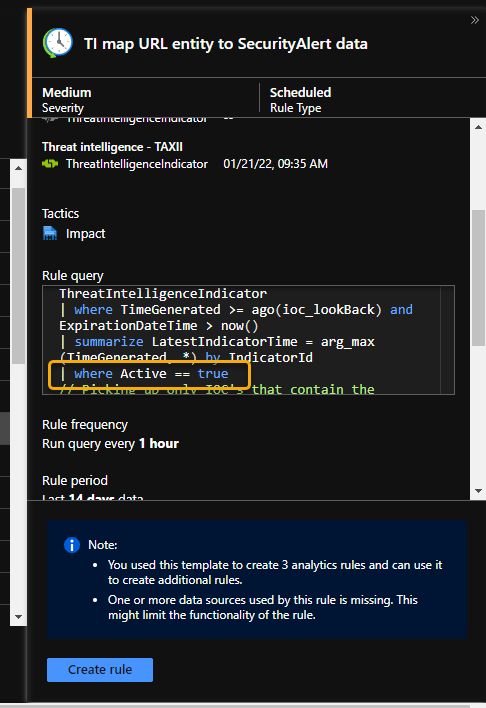Click the ThreatIntelligenceIndicator first line of query
The height and width of the screenshot is (708, 486).
pos(163,294)
